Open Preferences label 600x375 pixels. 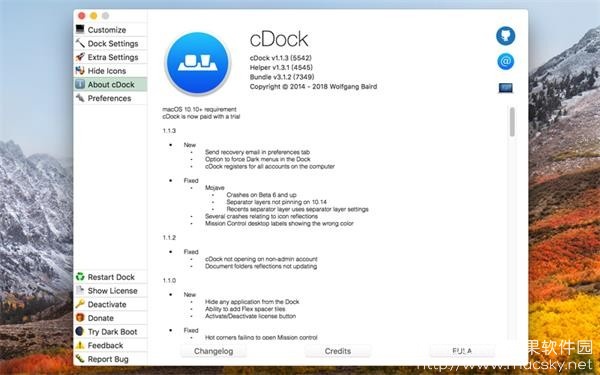tap(109, 98)
